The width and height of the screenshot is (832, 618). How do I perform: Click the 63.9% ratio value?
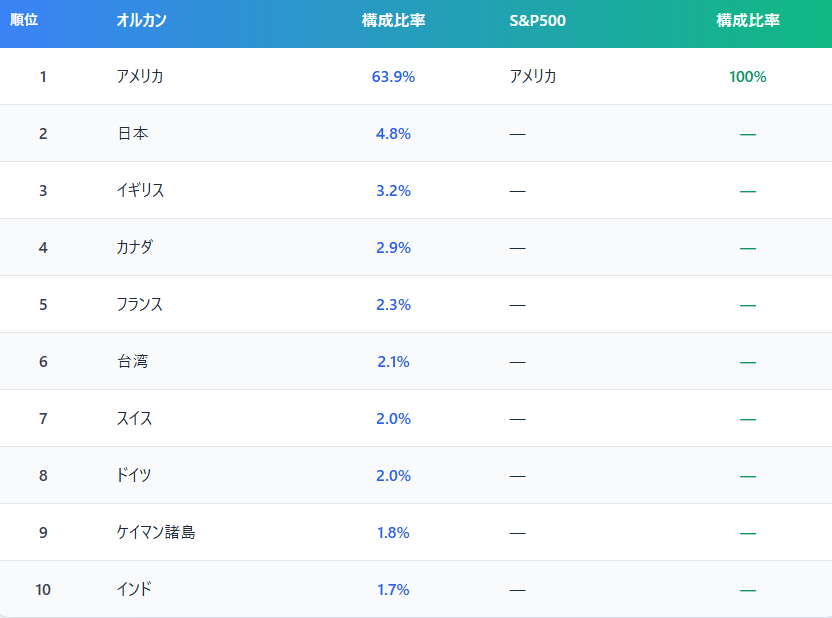(393, 76)
